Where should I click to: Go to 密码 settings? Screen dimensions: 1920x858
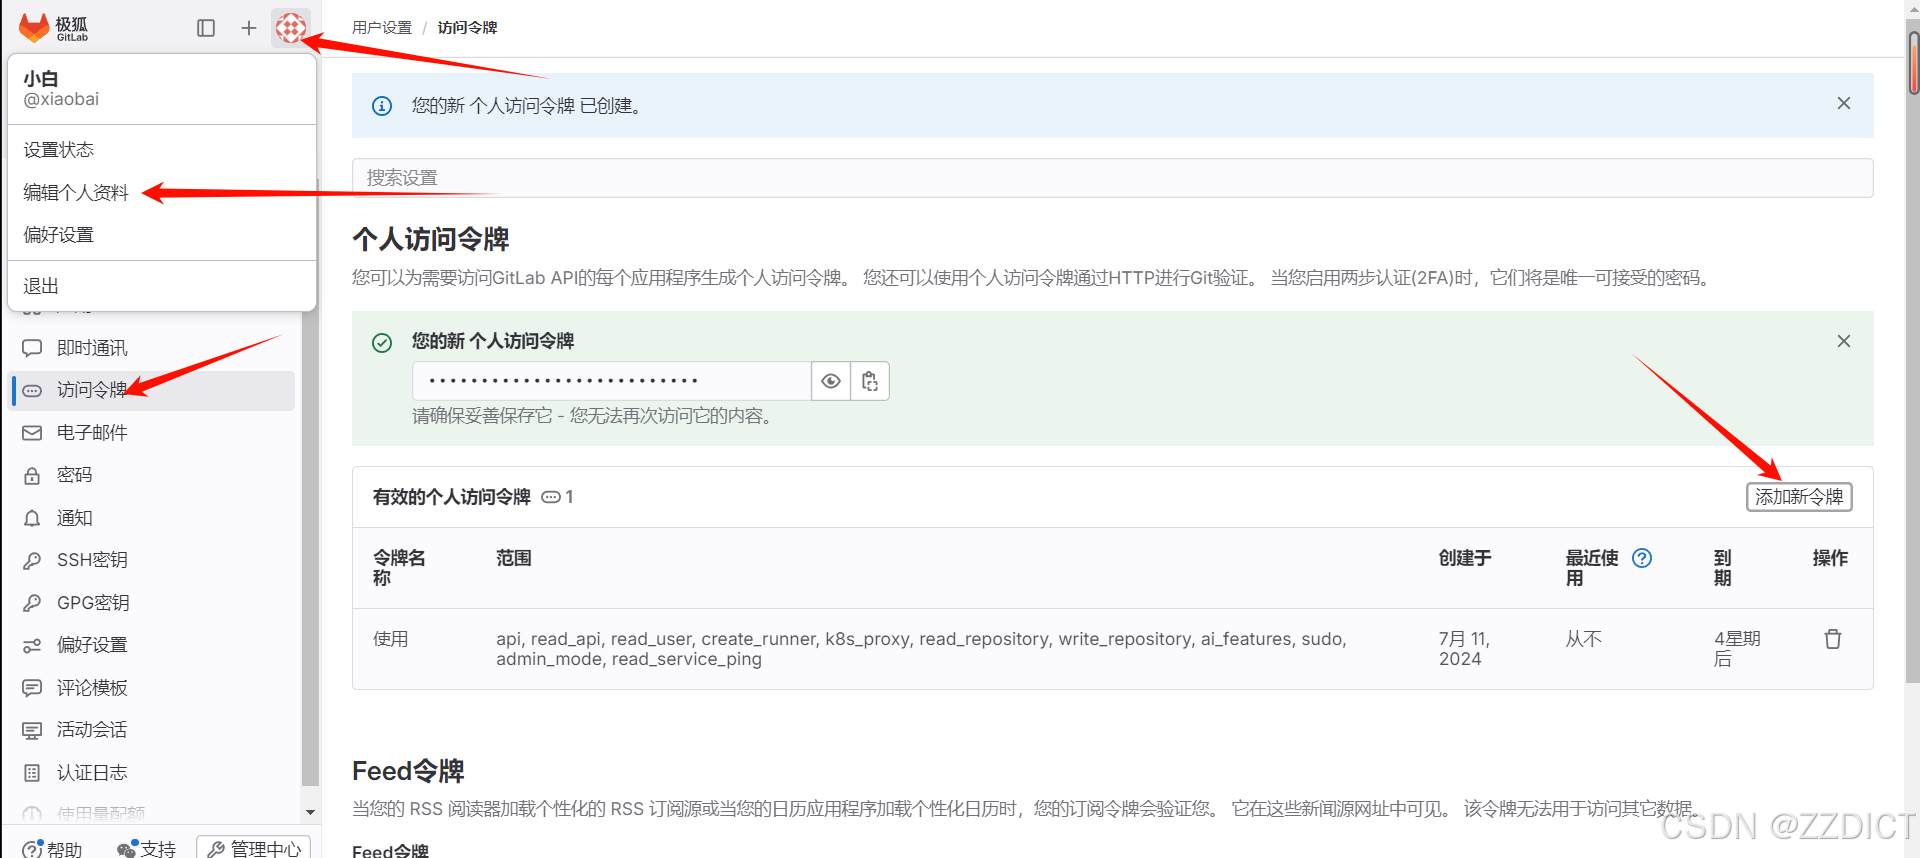(154, 475)
